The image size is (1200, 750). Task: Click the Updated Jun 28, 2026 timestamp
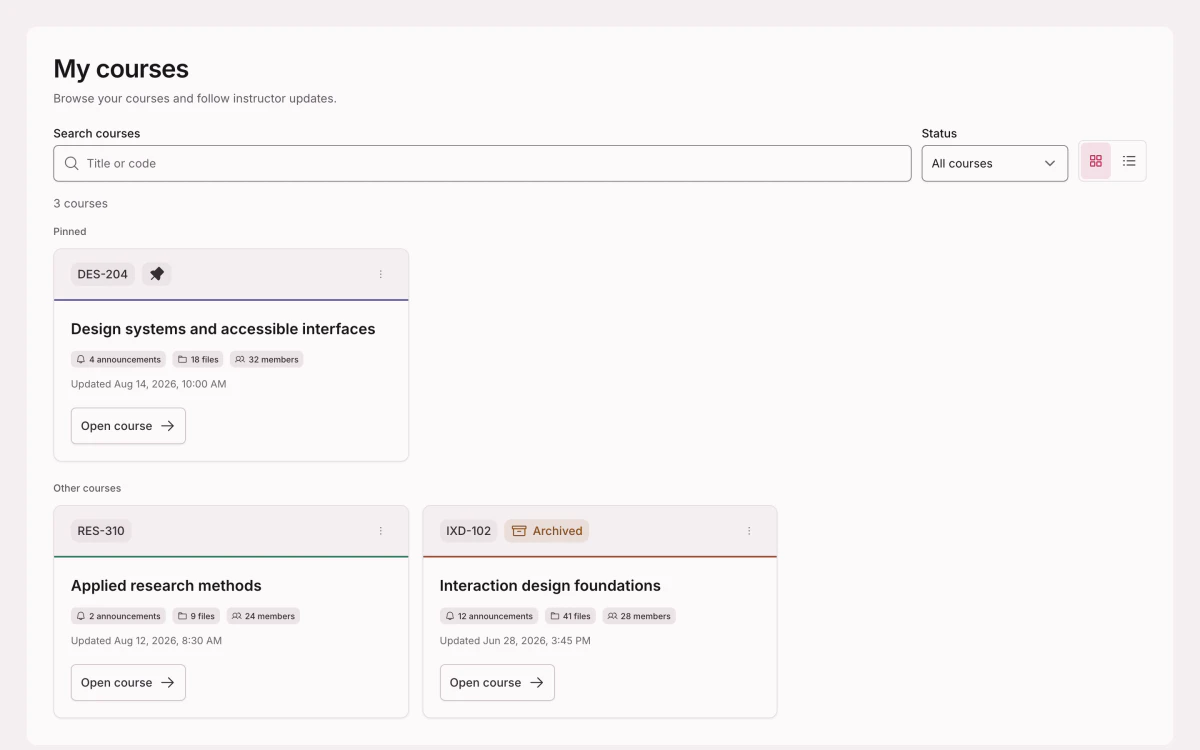515,641
